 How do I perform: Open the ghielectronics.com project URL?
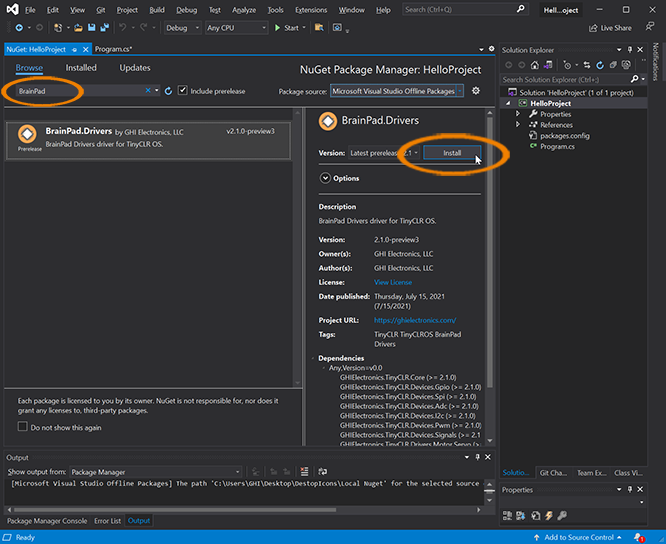pyautogui.click(x=415, y=320)
